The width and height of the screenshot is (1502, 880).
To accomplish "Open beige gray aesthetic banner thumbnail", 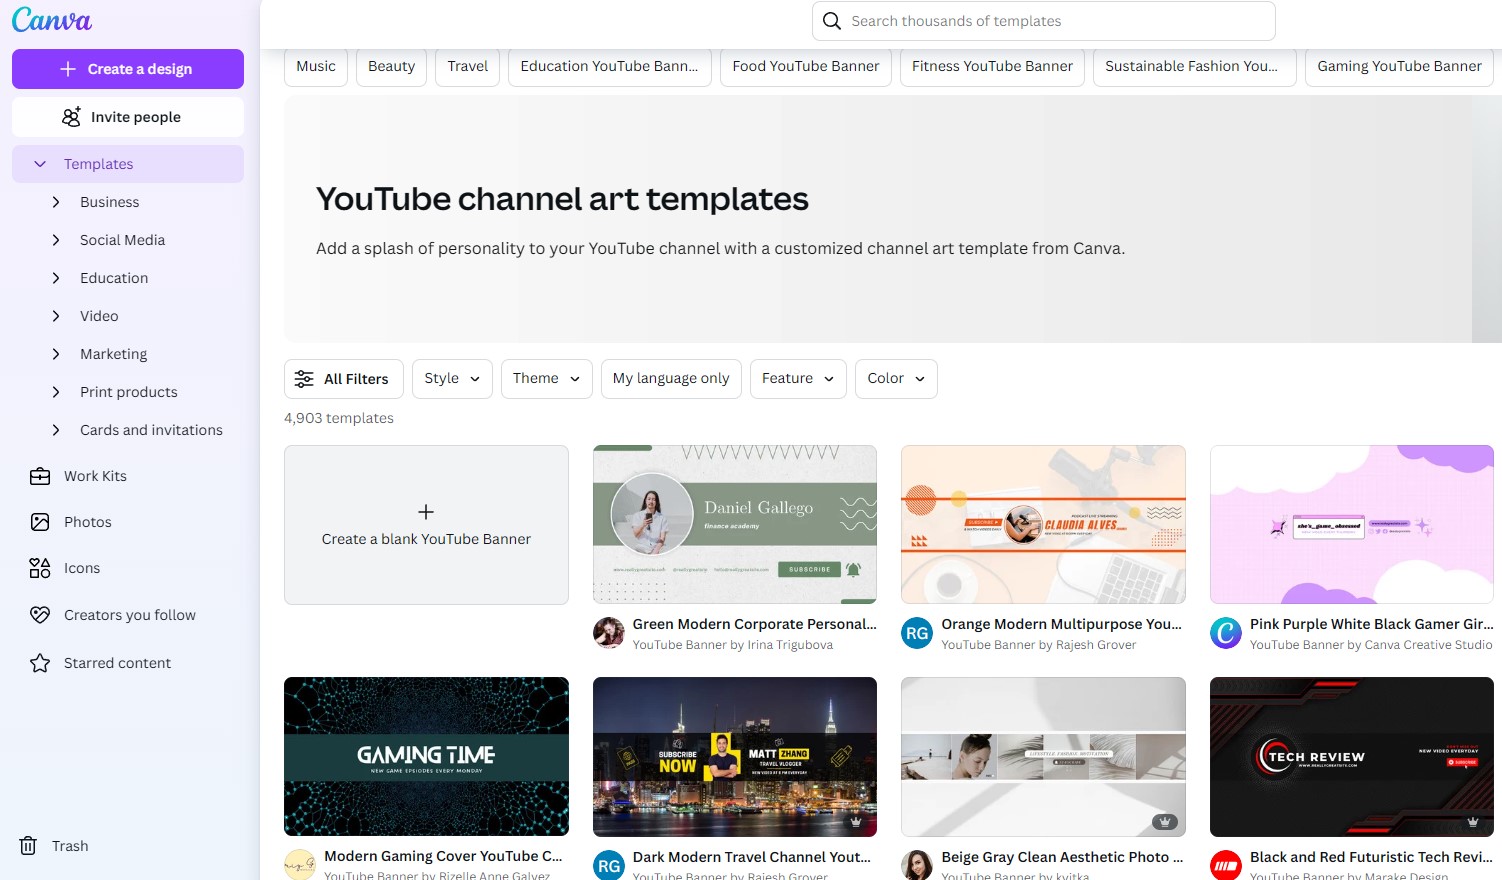I will 1043,757.
